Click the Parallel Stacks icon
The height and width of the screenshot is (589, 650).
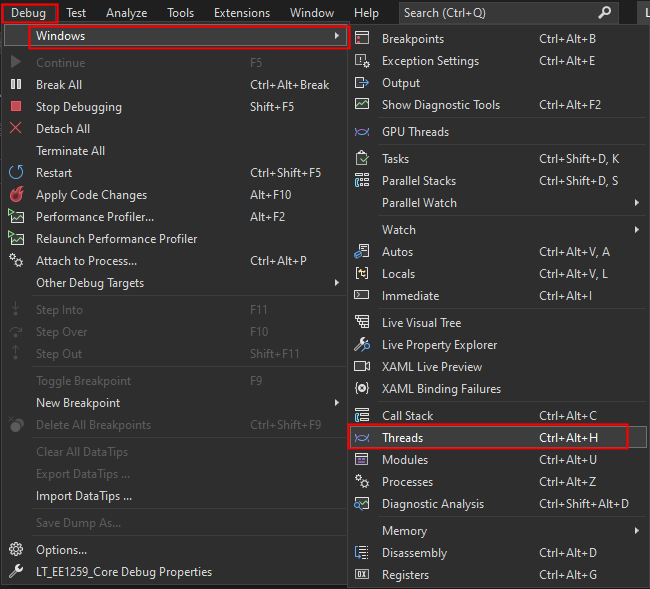[x=362, y=181]
